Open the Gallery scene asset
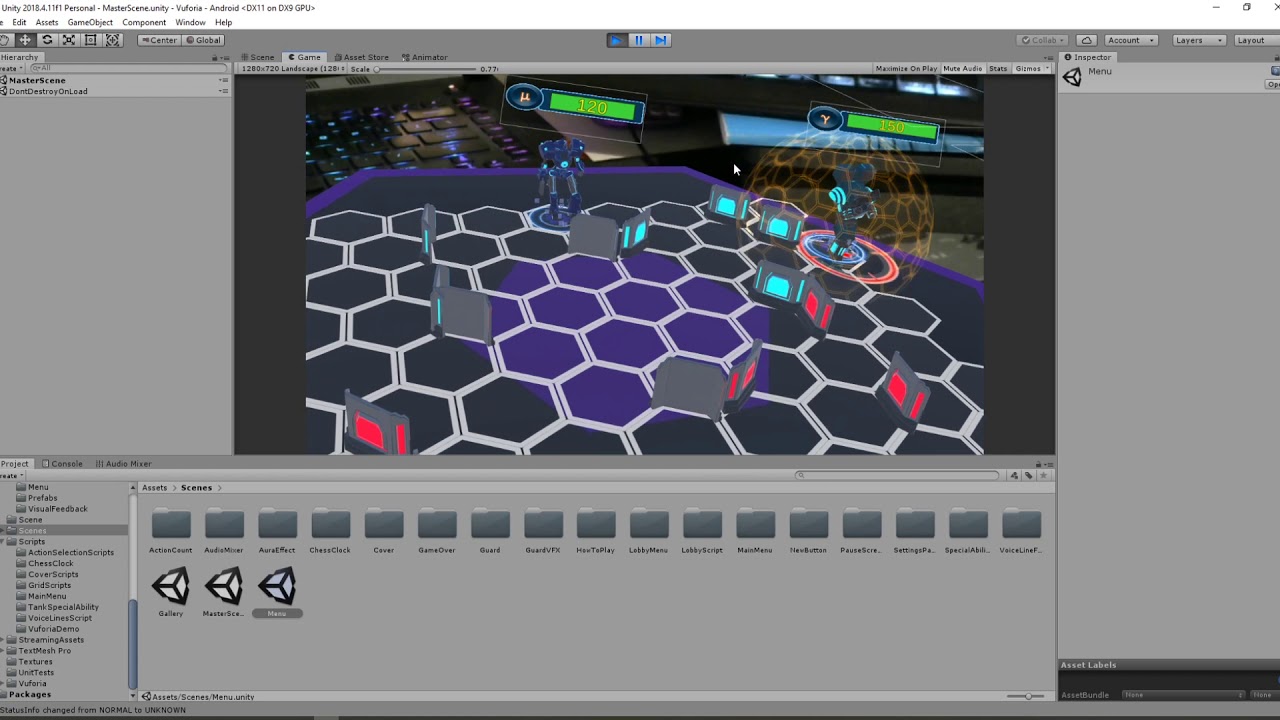 [x=171, y=591]
